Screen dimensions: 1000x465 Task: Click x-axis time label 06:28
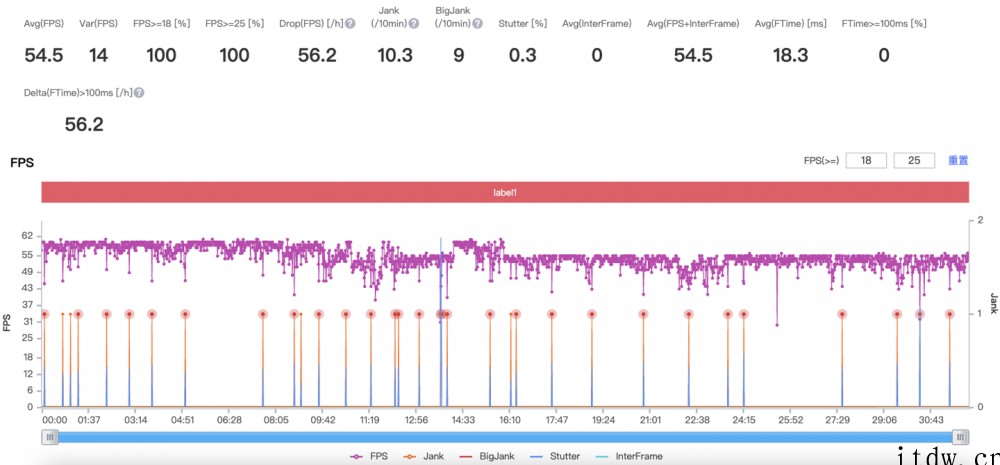pos(229,420)
